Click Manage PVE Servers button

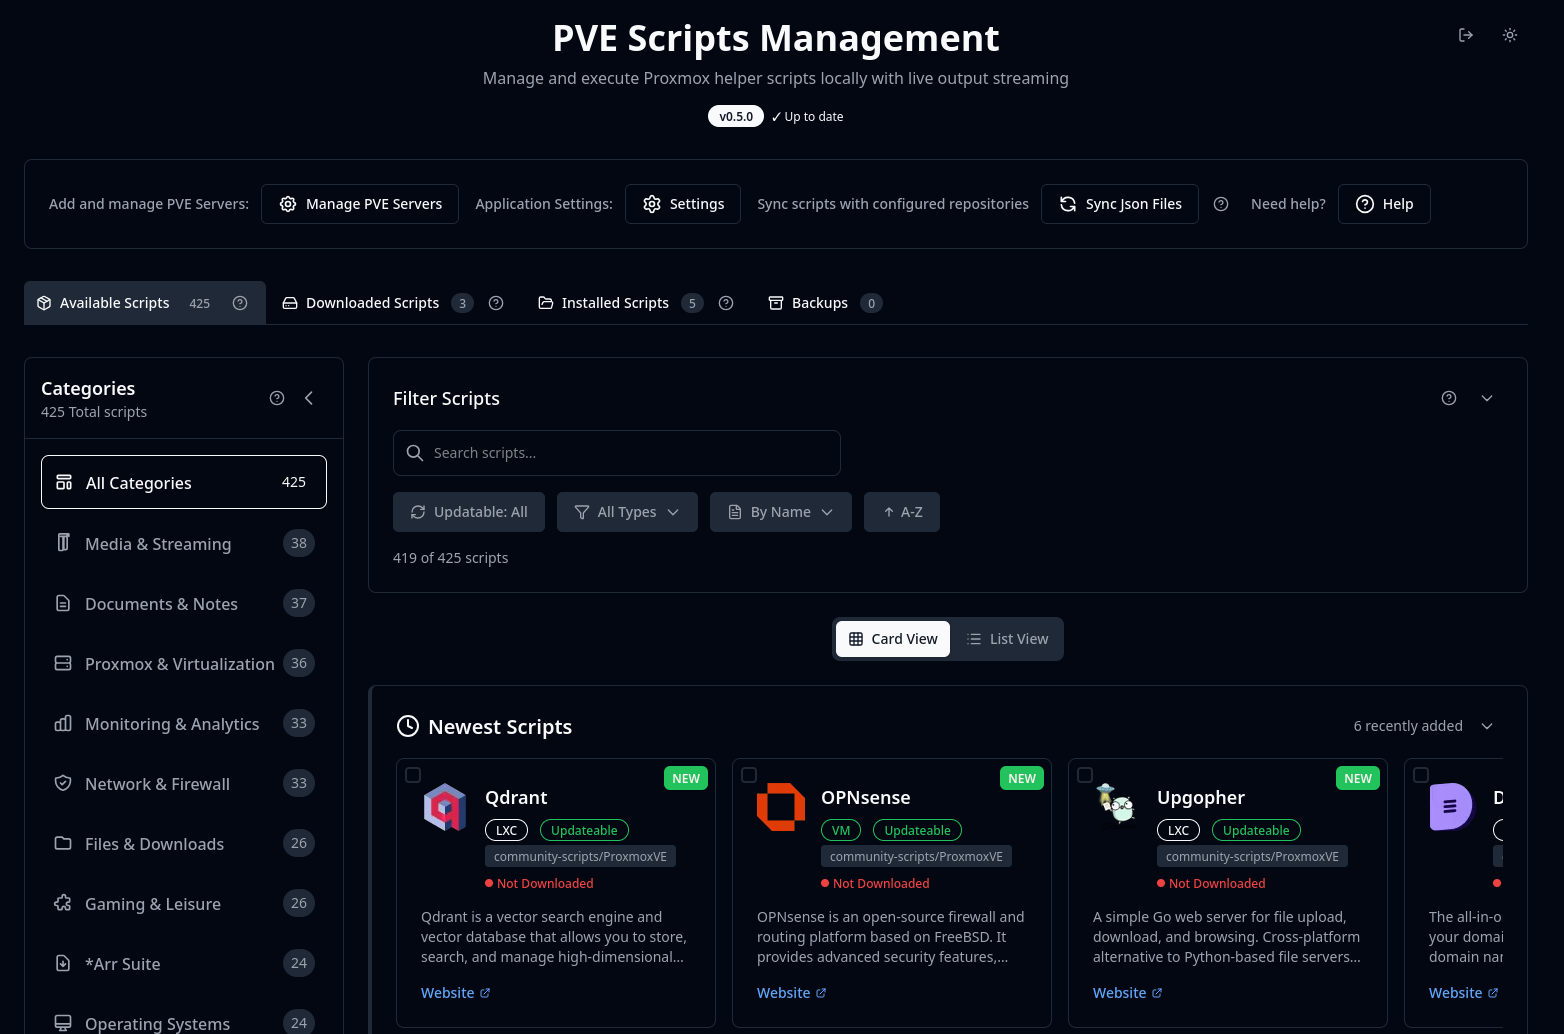(x=360, y=204)
